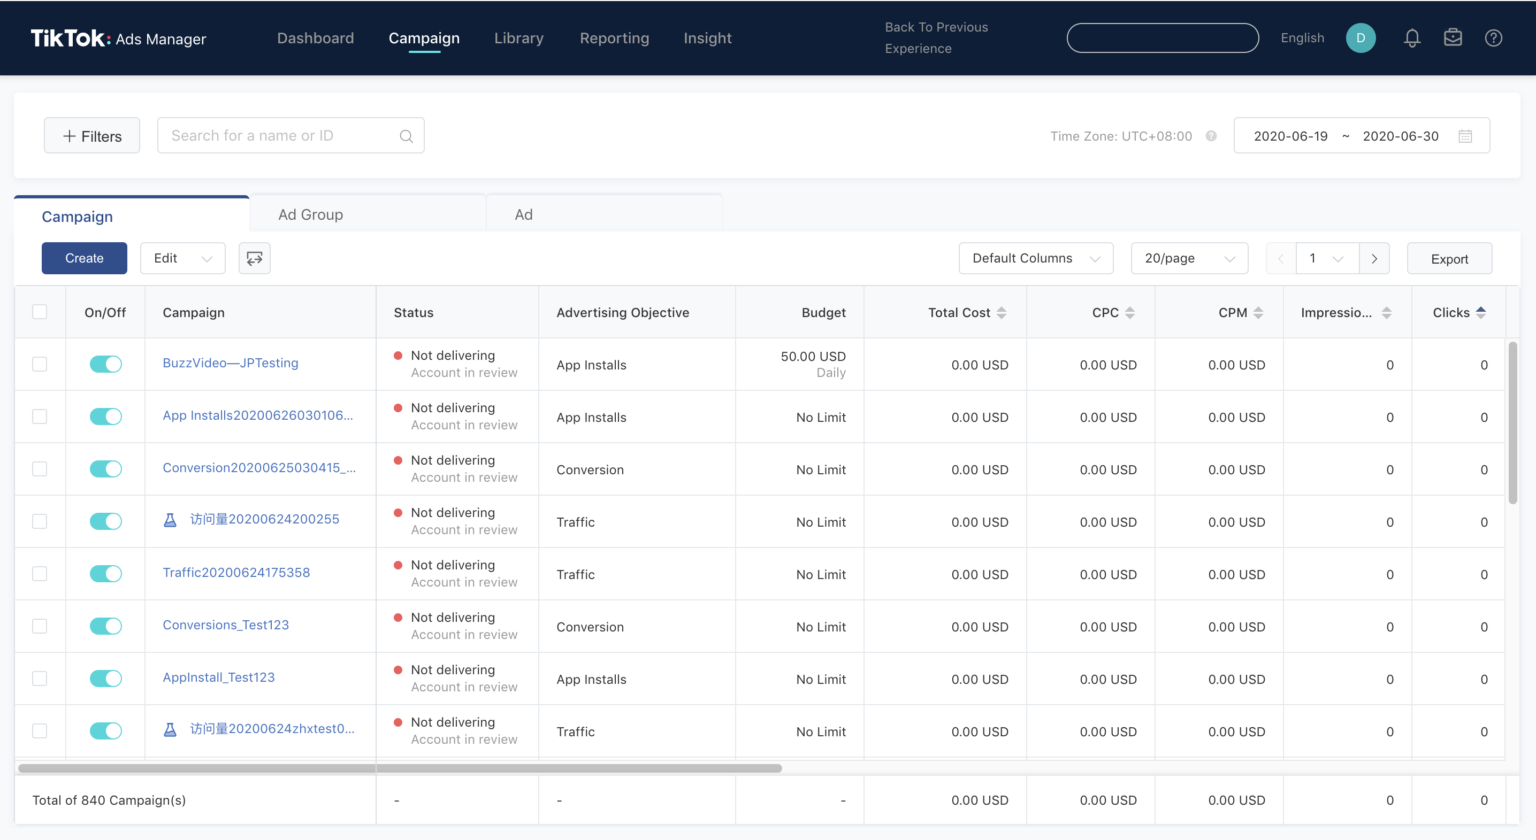Select the Campaign tab
Viewport: 1536px width, 840px height.
point(131,214)
